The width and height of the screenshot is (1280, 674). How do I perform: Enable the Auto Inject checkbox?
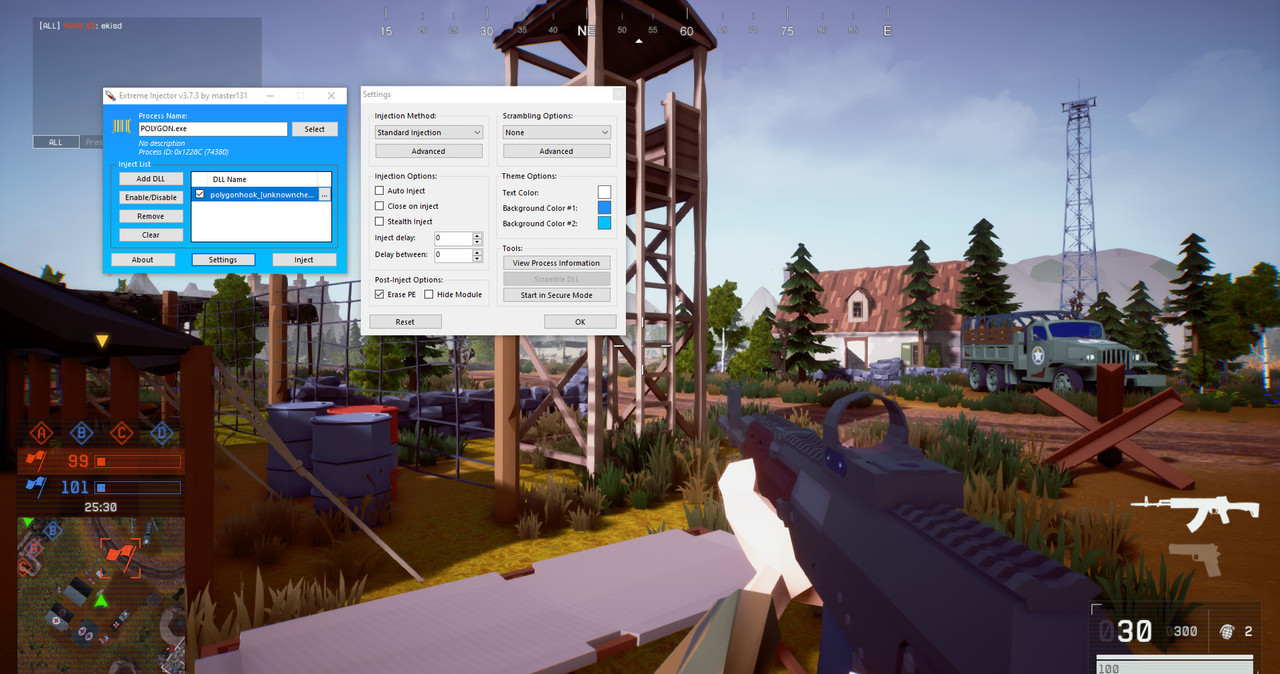point(379,190)
